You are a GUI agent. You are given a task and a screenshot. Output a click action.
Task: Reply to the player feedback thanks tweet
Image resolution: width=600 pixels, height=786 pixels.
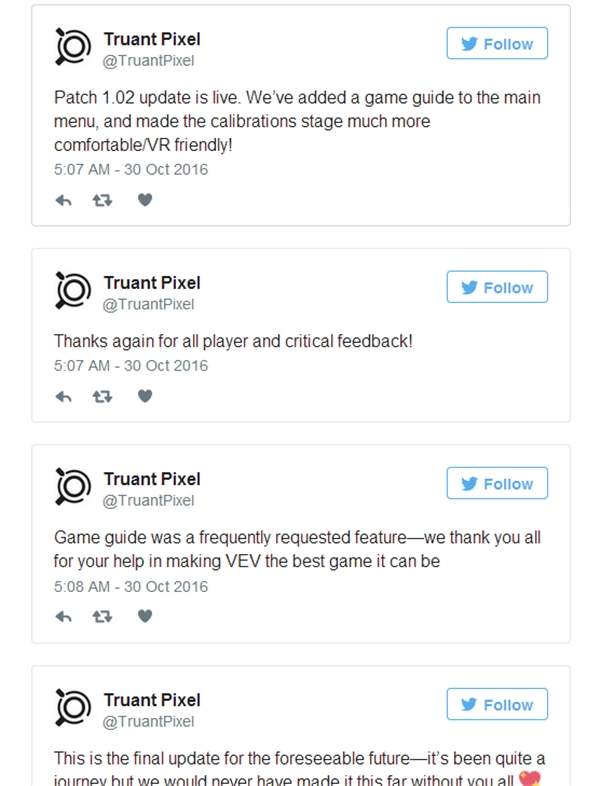tap(64, 396)
